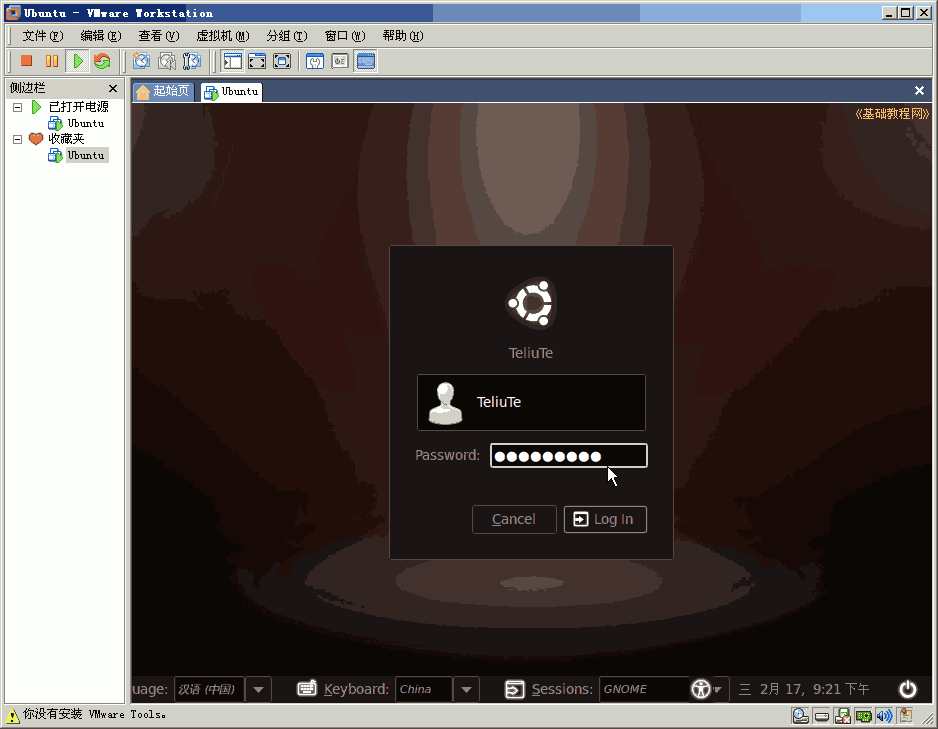This screenshot has width=938, height=729.
Task: Click the CD/DVD drive status icon
Action: (x=822, y=716)
